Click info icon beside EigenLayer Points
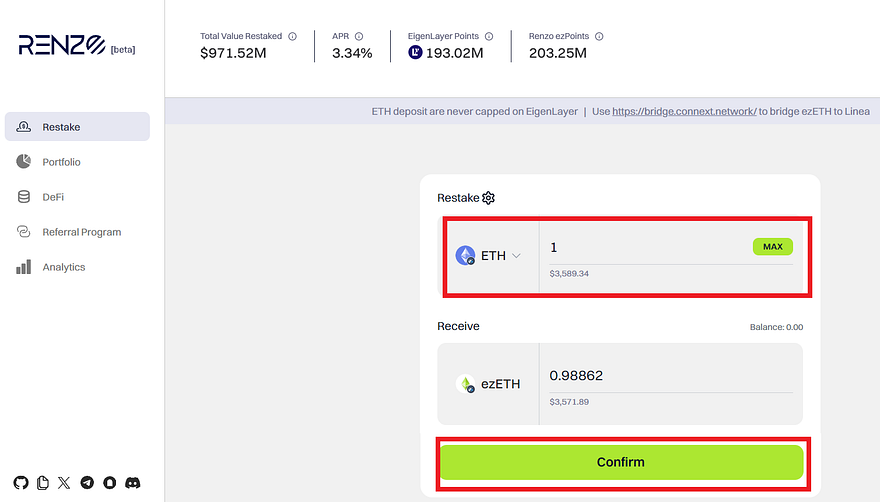 coord(489,36)
